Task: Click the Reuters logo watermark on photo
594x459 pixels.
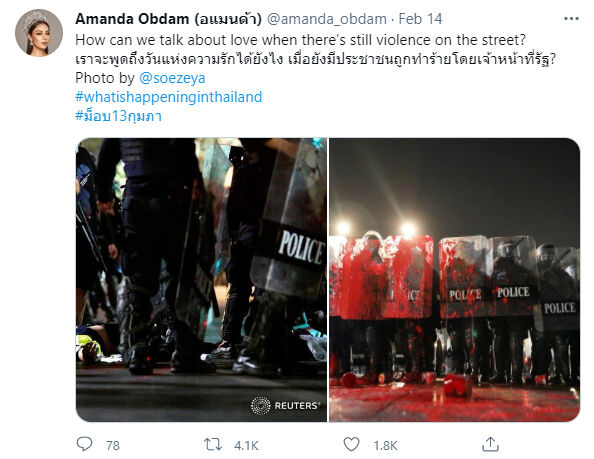Action: coord(285,406)
